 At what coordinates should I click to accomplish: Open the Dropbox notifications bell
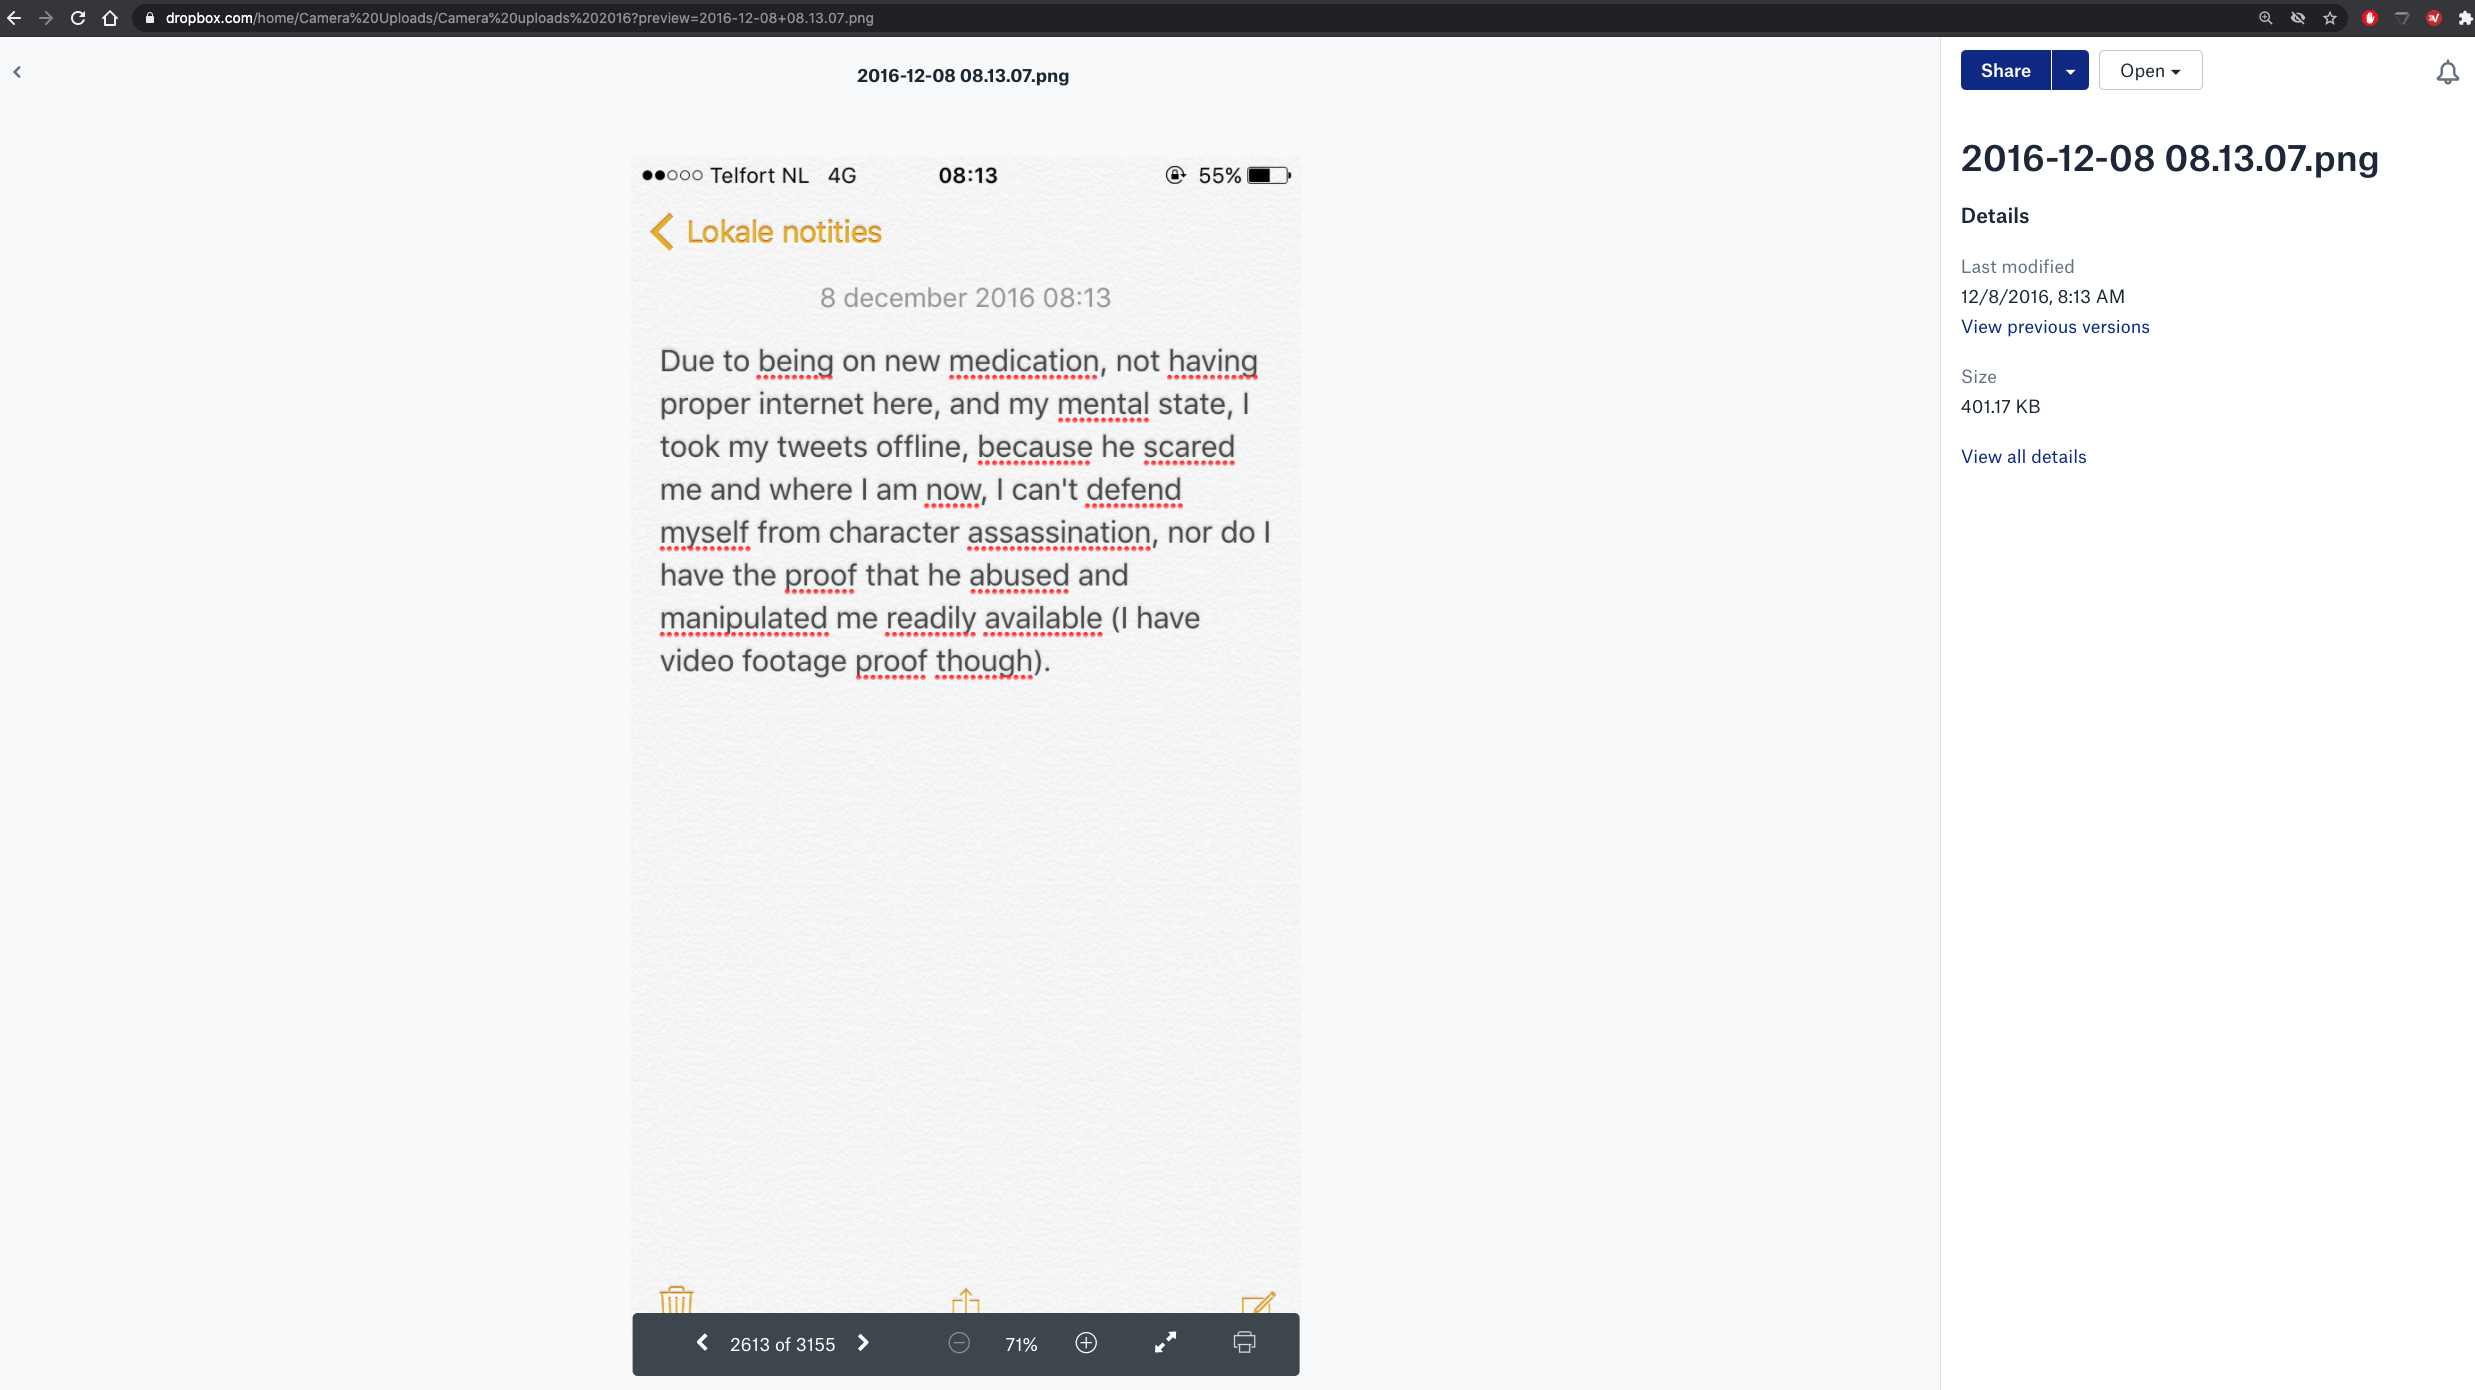coord(2447,72)
